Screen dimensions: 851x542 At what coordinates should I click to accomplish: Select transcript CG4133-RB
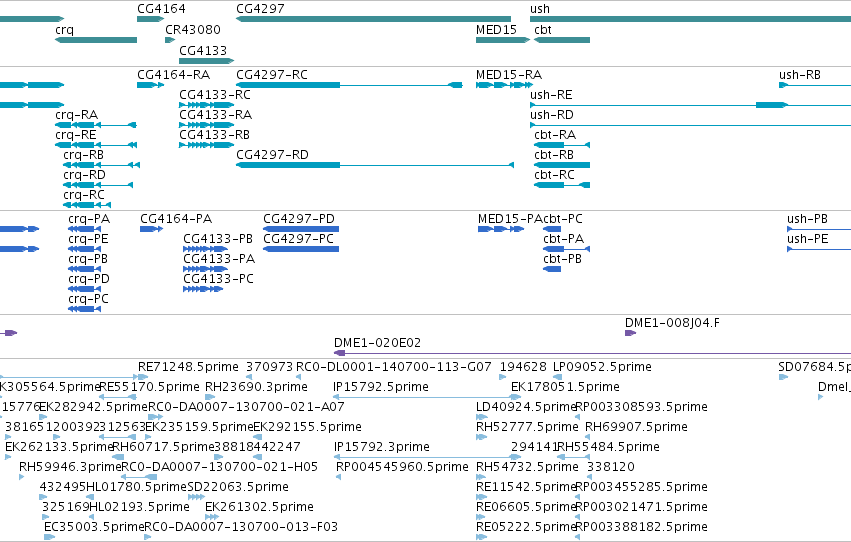[x=207, y=145]
